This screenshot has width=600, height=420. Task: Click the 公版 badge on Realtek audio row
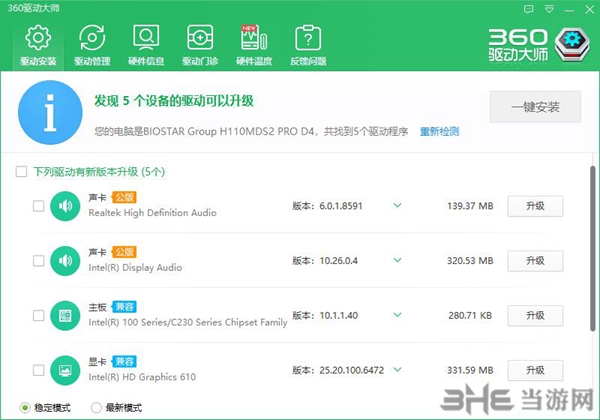pyautogui.click(x=124, y=197)
